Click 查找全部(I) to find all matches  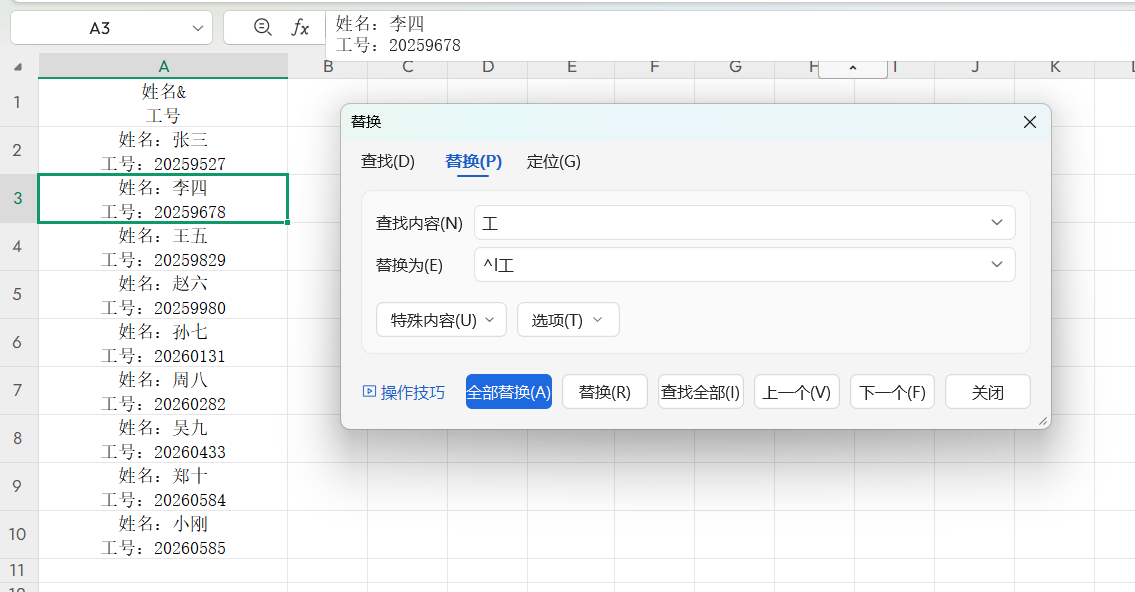[700, 391]
